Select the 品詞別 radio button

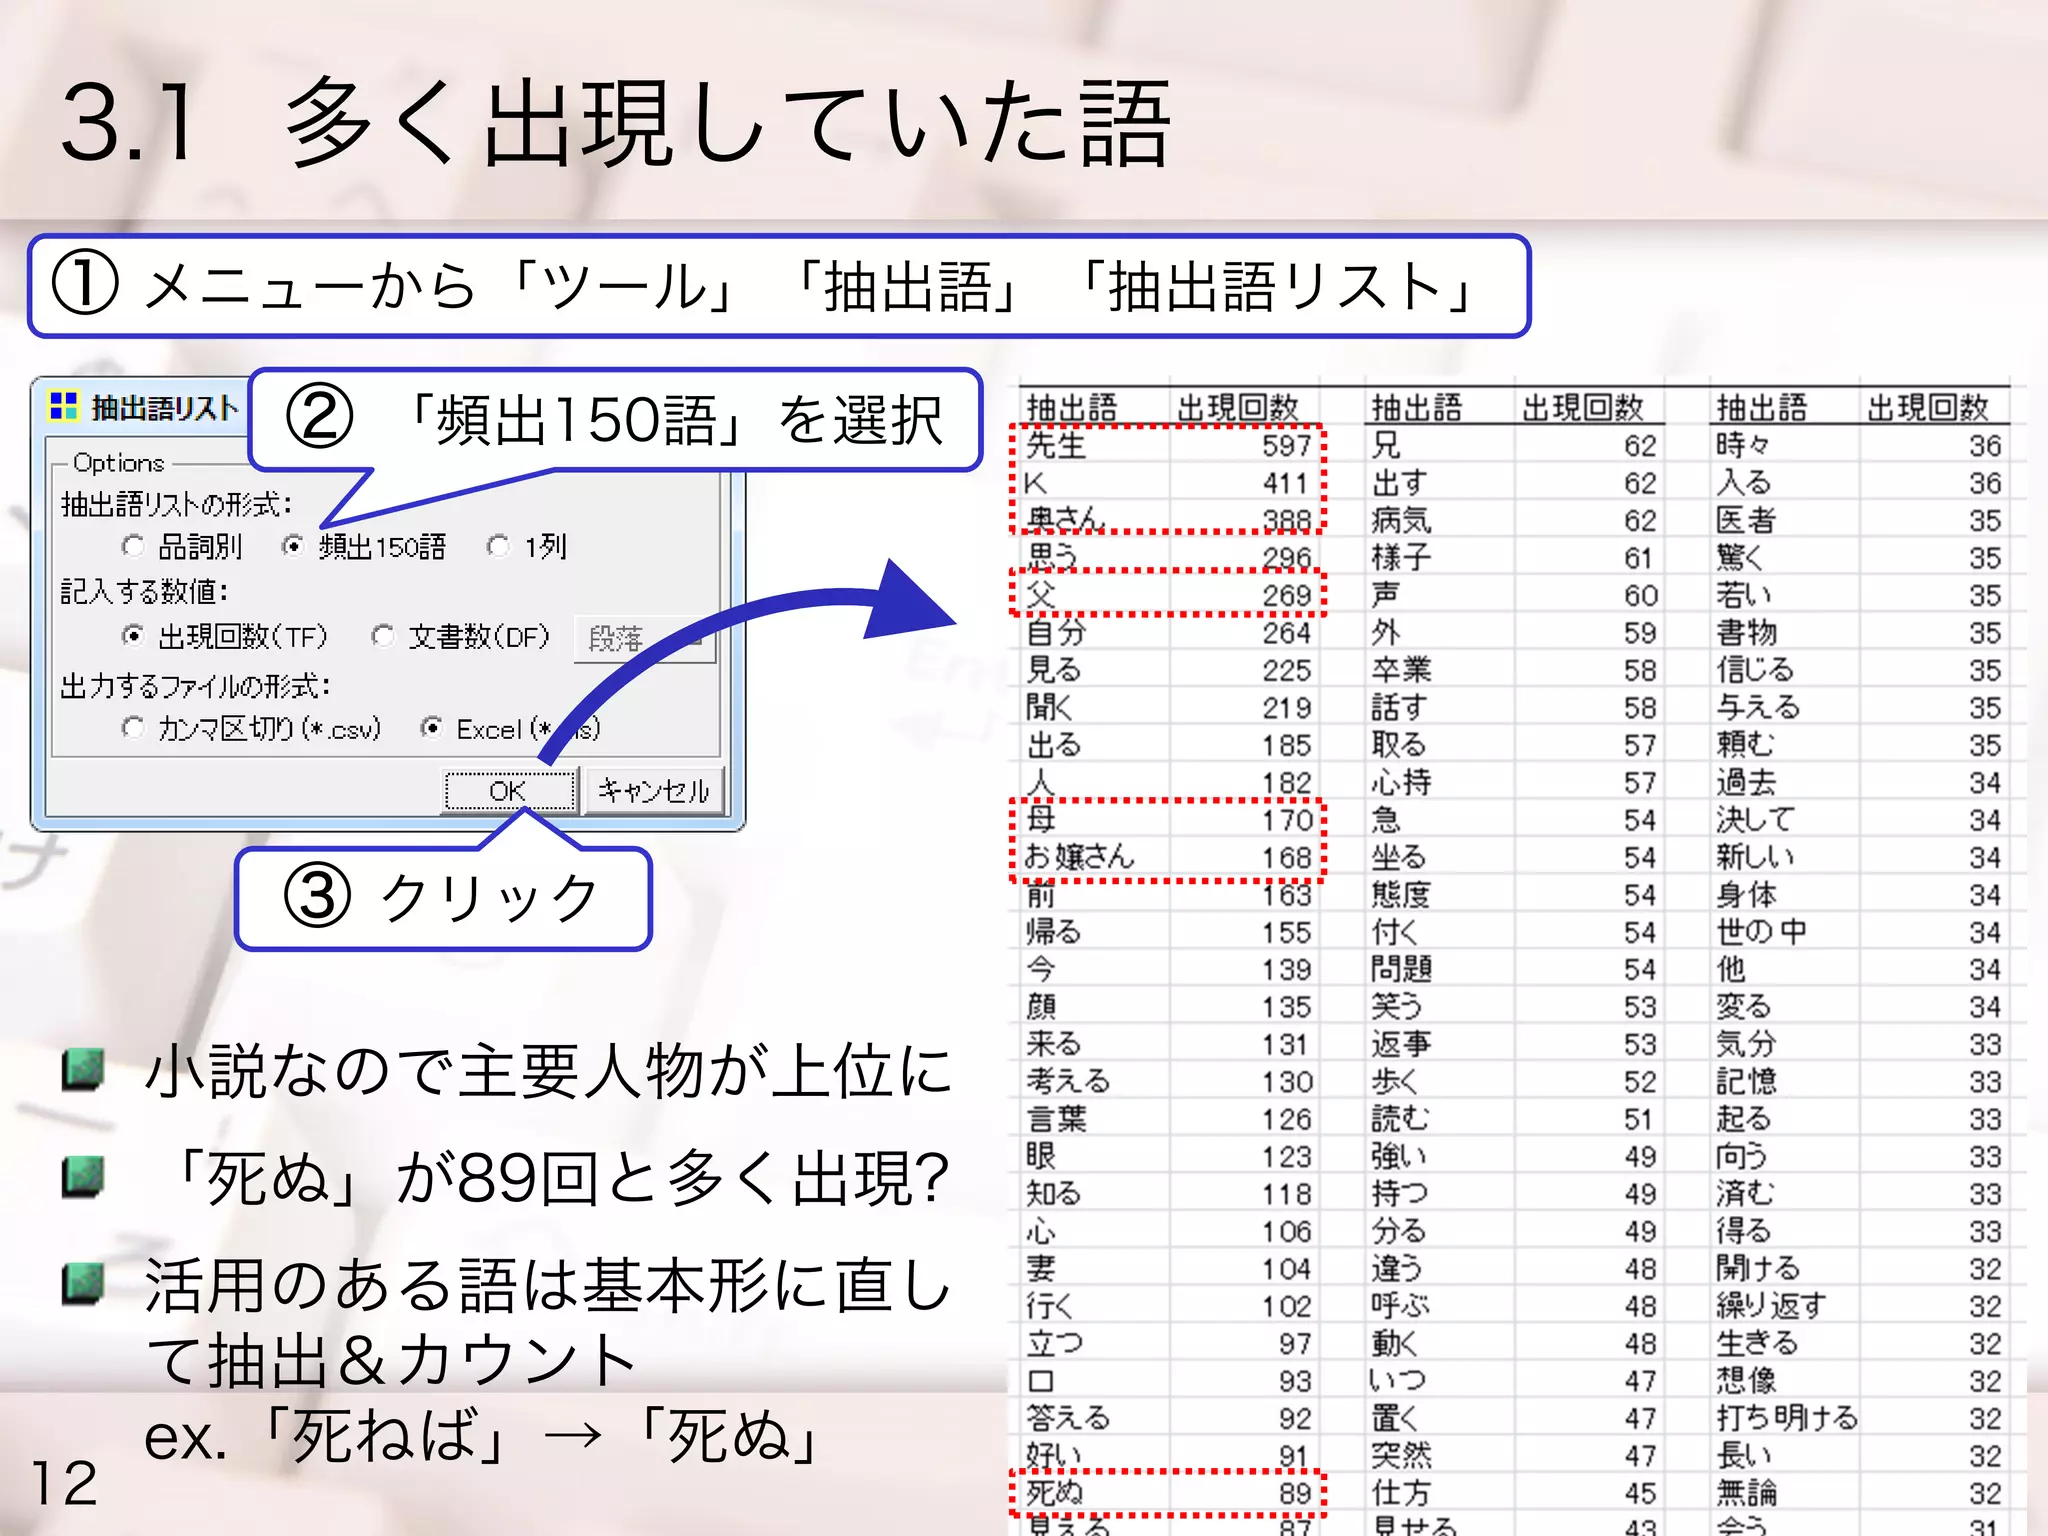pyautogui.click(x=133, y=546)
